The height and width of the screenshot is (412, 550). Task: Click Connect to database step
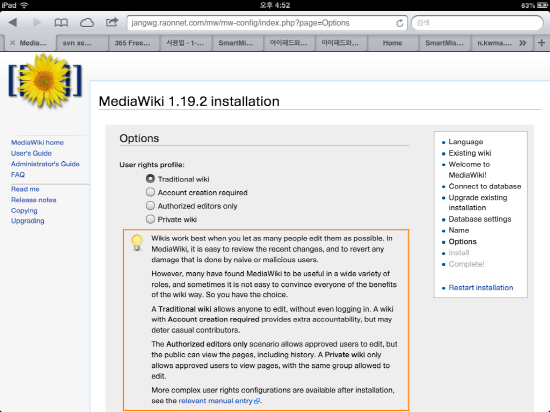click(485, 186)
